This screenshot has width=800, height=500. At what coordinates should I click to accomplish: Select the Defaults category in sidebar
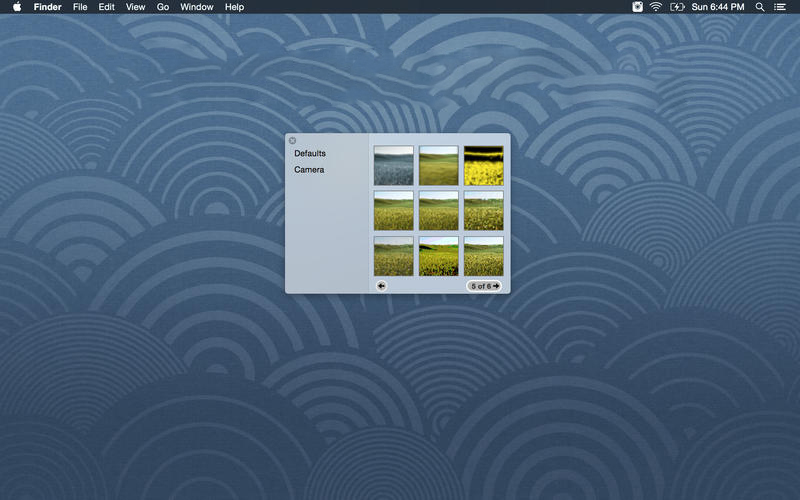[310, 153]
